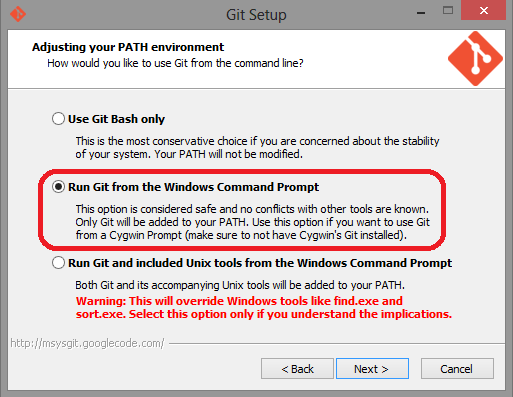This screenshot has height=397, width=513.
Task: Click the Git Setup title bar text
Action: pyautogui.click(x=256, y=15)
